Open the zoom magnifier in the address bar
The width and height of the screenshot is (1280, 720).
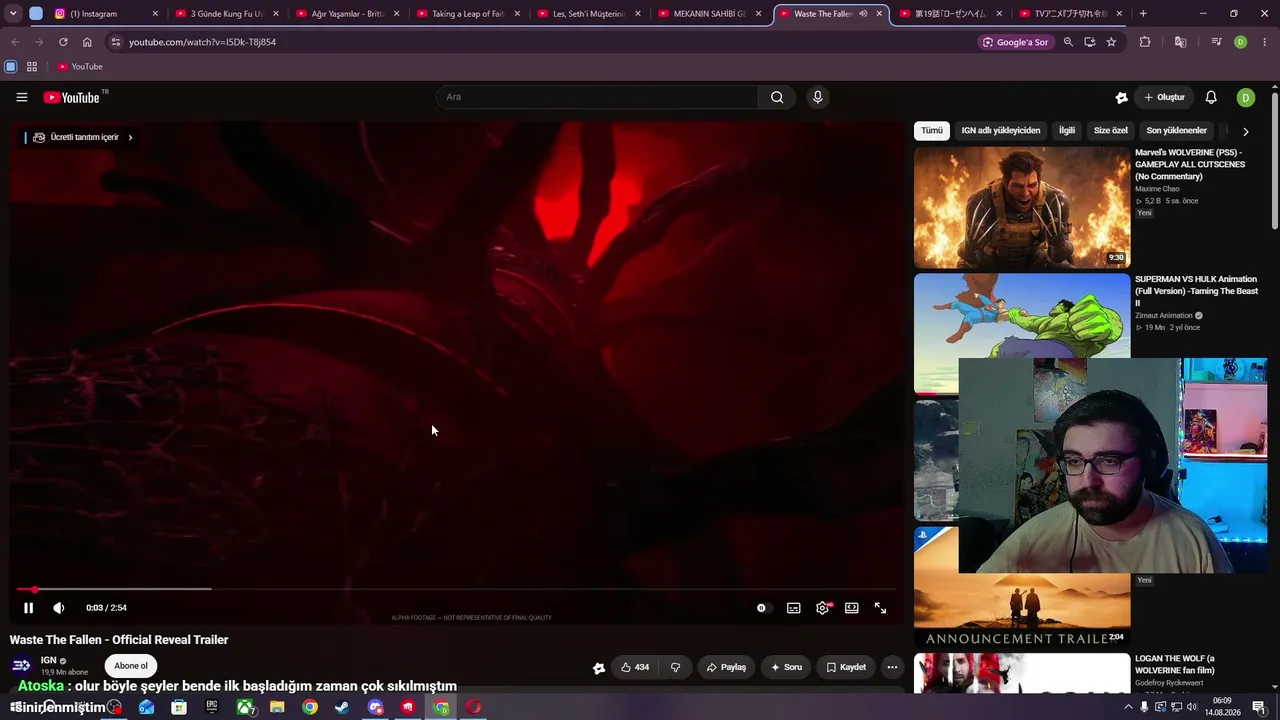1068,42
